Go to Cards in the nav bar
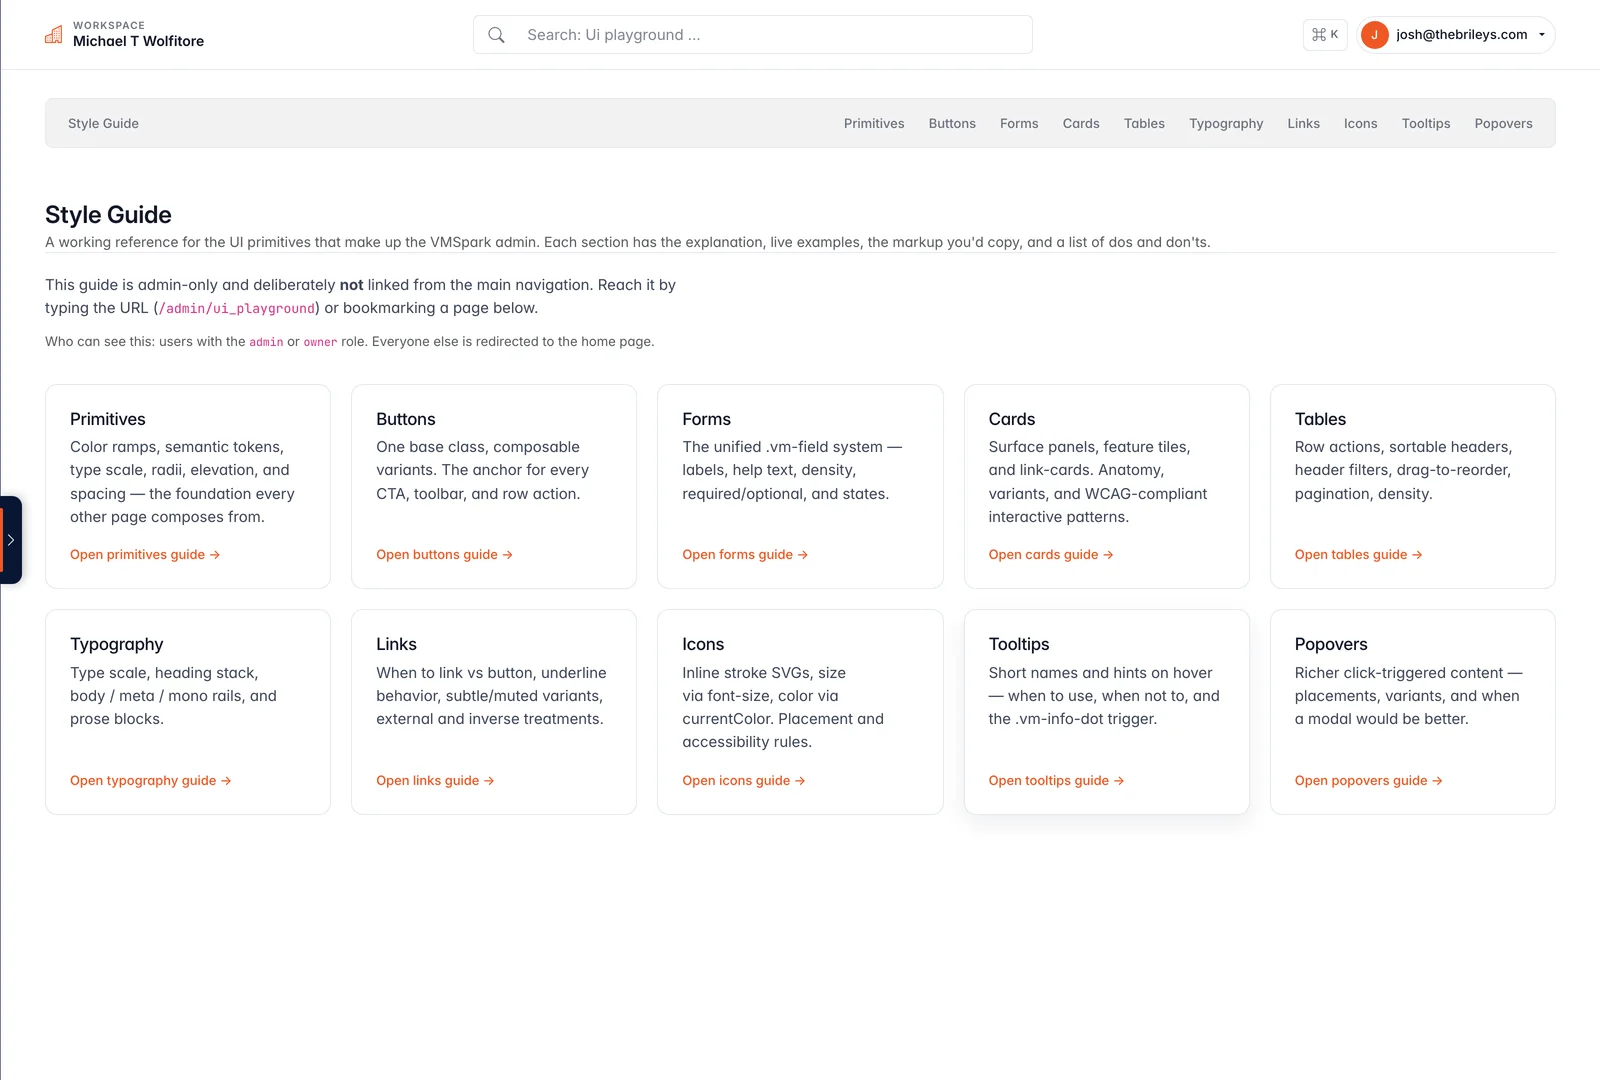The width and height of the screenshot is (1600, 1080). click(x=1081, y=124)
